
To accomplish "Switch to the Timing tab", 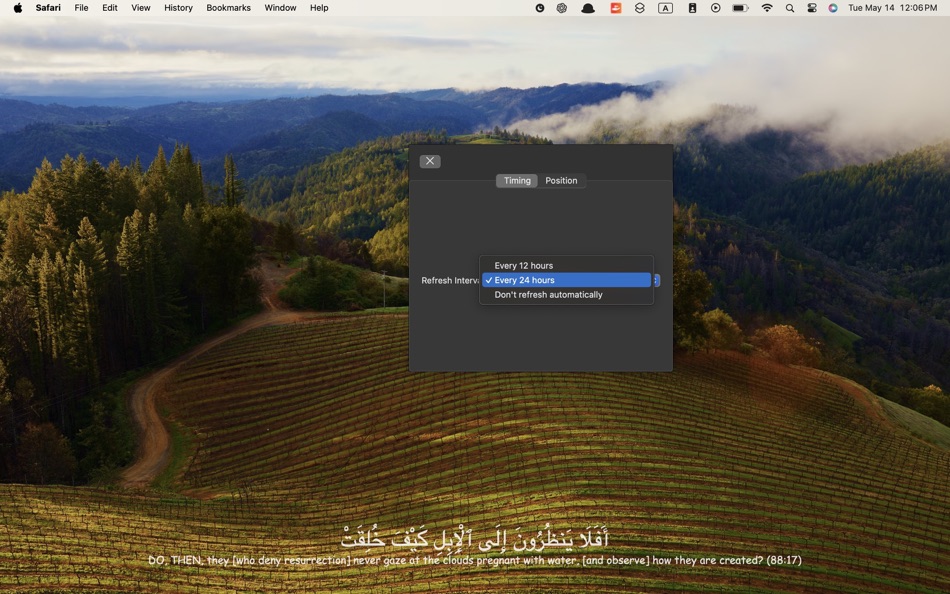I will point(517,181).
